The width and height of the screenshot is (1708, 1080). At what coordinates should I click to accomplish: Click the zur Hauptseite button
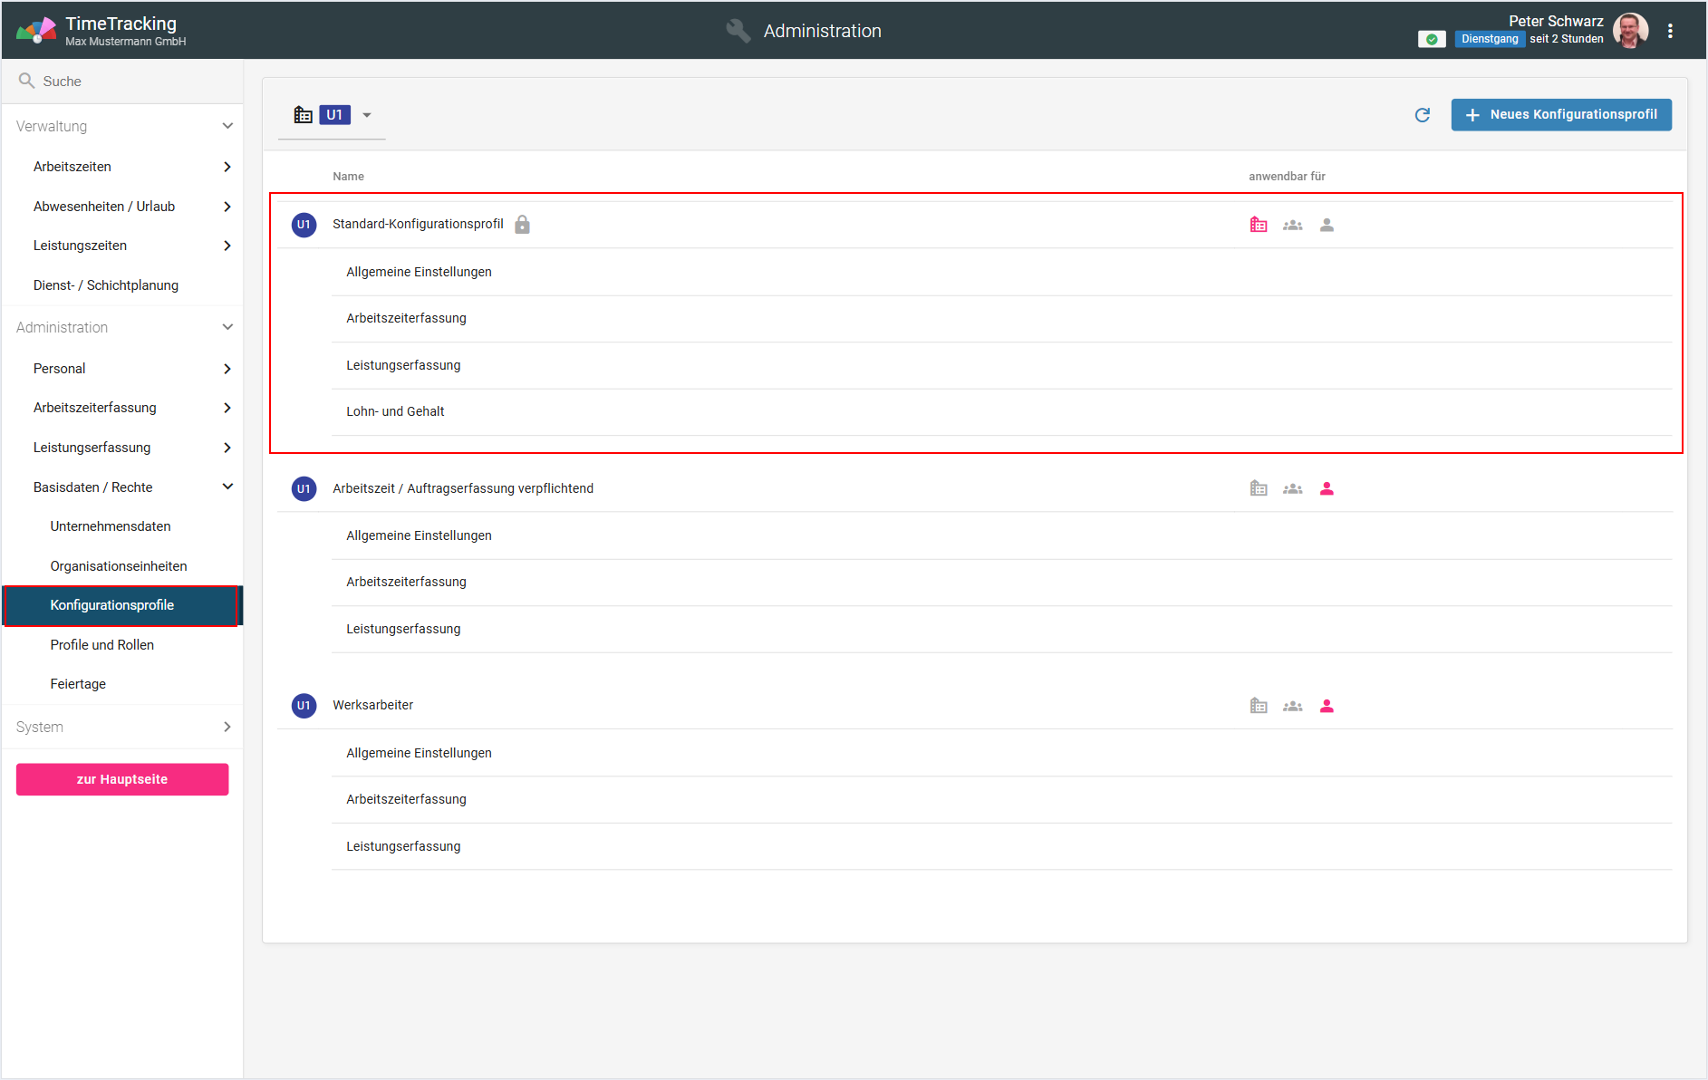point(122,780)
